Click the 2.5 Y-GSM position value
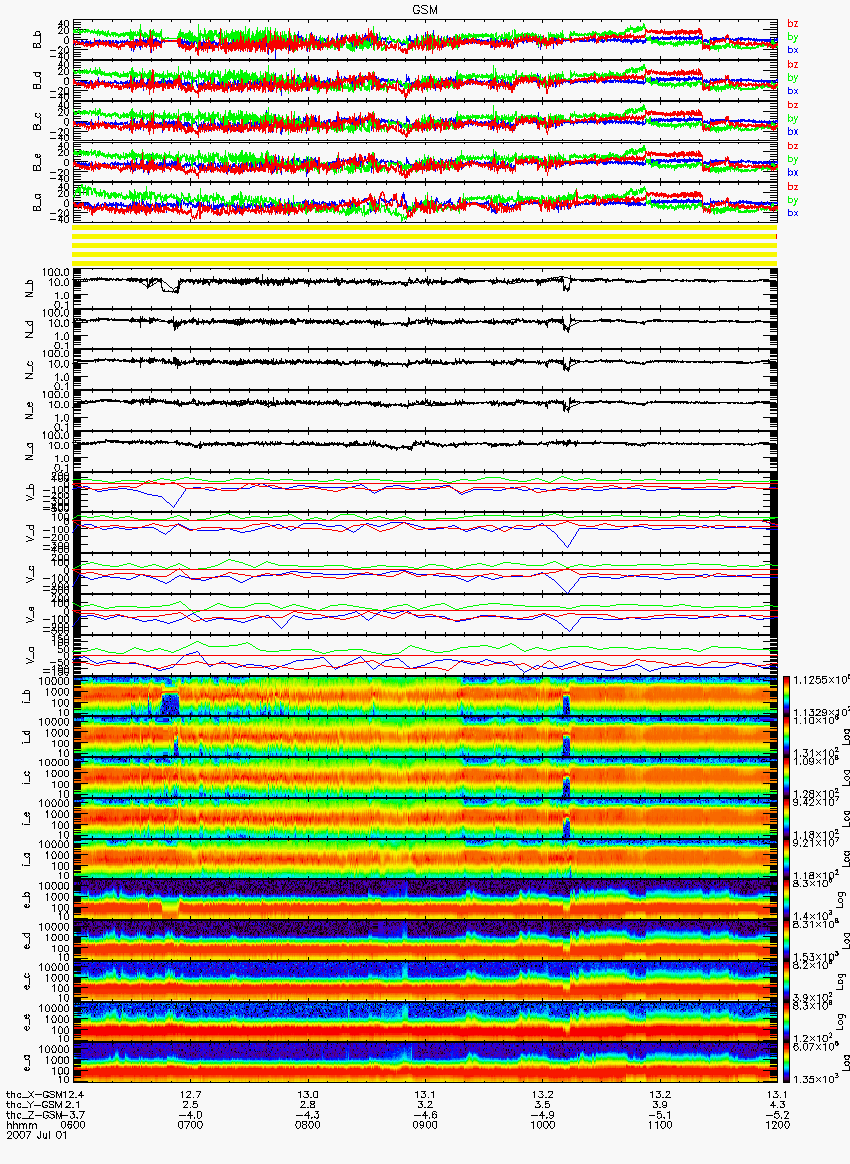 pos(191,1105)
